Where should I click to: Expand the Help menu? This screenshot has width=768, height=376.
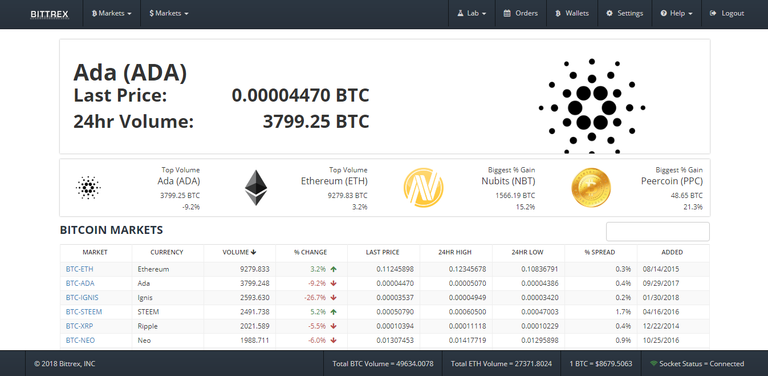(x=676, y=14)
